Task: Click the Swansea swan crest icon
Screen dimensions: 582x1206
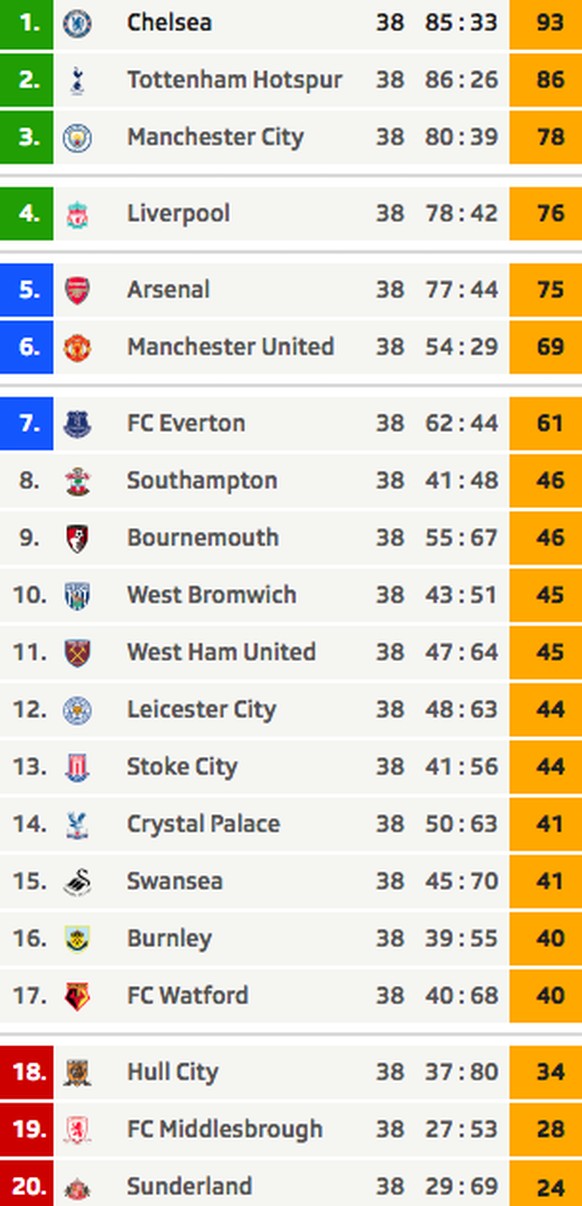Action: [77, 882]
